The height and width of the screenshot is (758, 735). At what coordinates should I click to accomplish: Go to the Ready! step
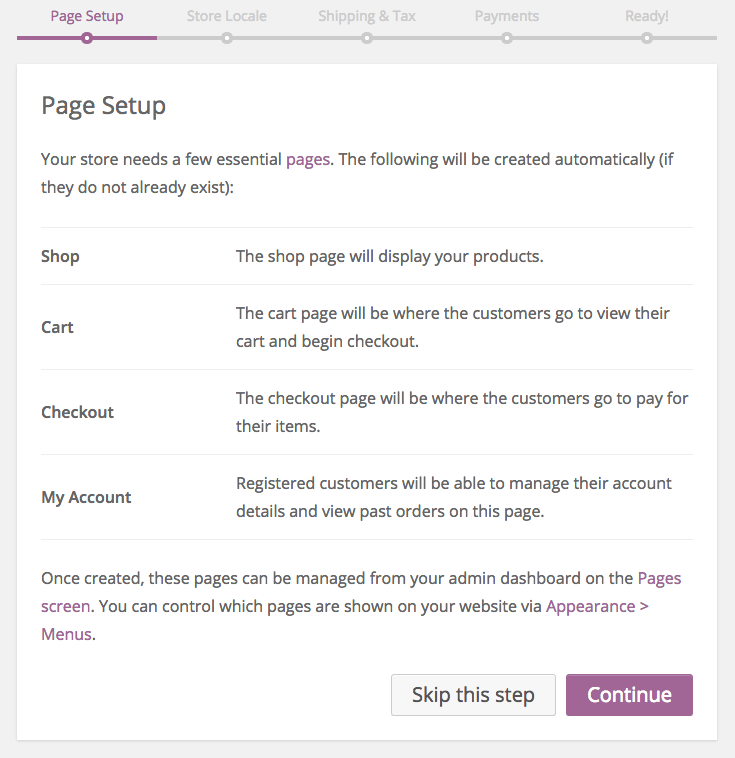(647, 16)
